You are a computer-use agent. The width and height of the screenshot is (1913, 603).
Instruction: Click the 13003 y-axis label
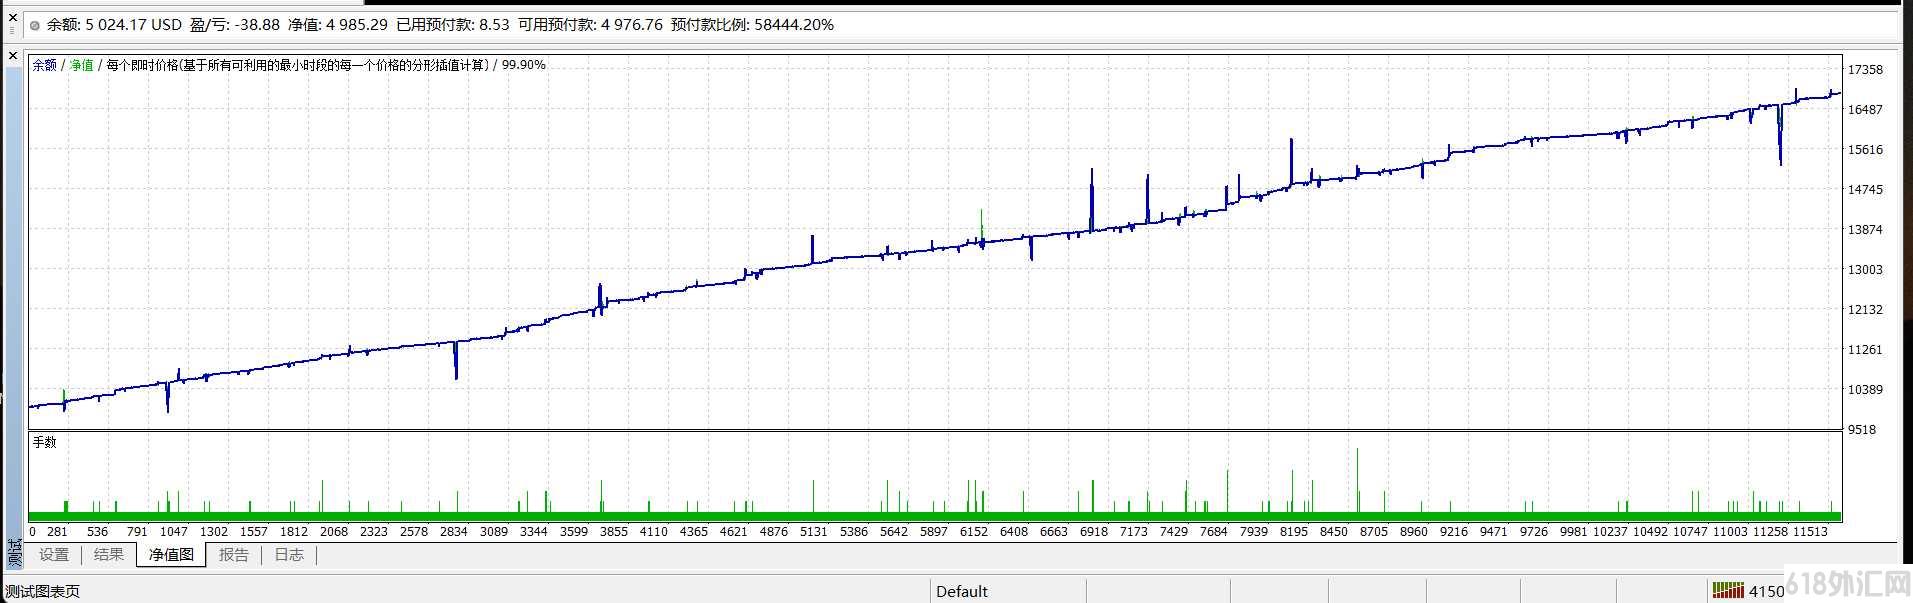click(1865, 270)
